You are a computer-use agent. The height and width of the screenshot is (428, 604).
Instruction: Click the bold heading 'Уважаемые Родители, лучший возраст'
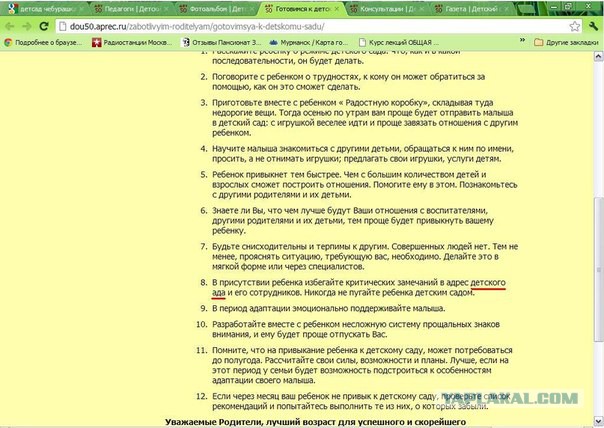[x=315, y=422]
